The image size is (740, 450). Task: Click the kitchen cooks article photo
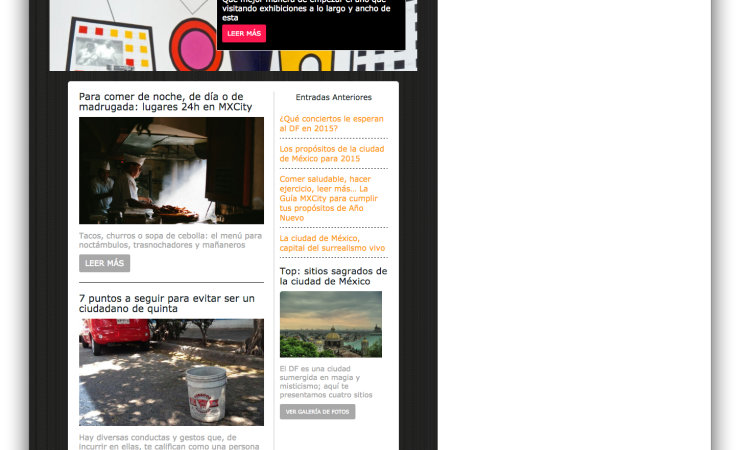click(171, 170)
